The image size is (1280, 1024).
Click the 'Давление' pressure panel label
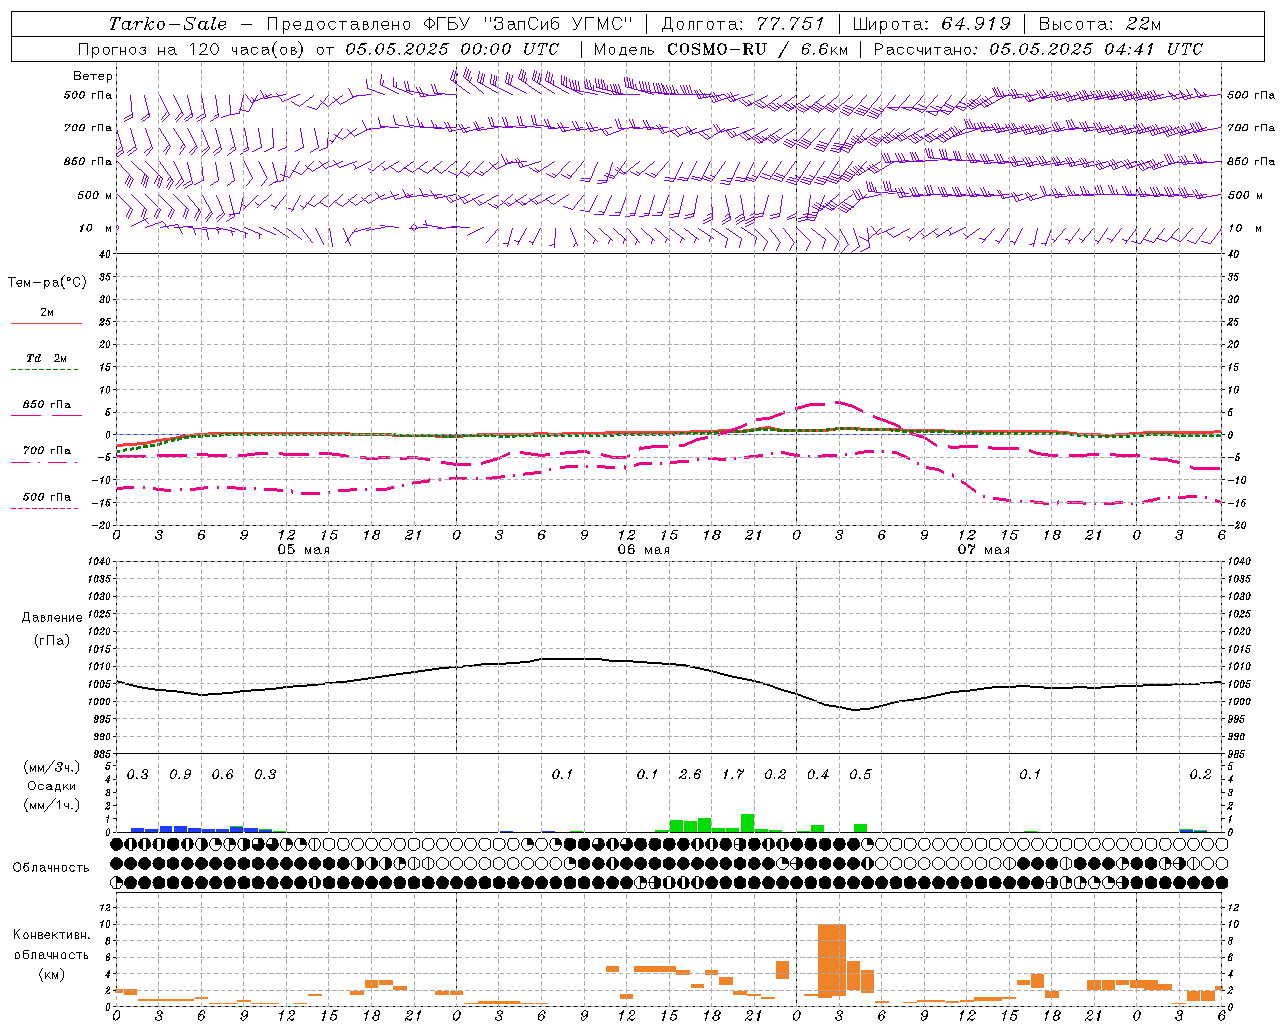(52, 618)
